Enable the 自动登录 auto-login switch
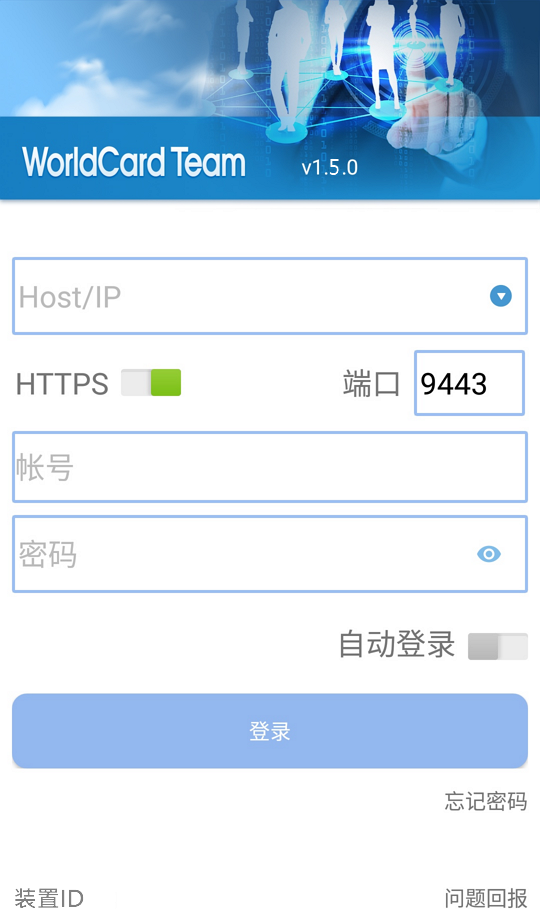 [498, 646]
